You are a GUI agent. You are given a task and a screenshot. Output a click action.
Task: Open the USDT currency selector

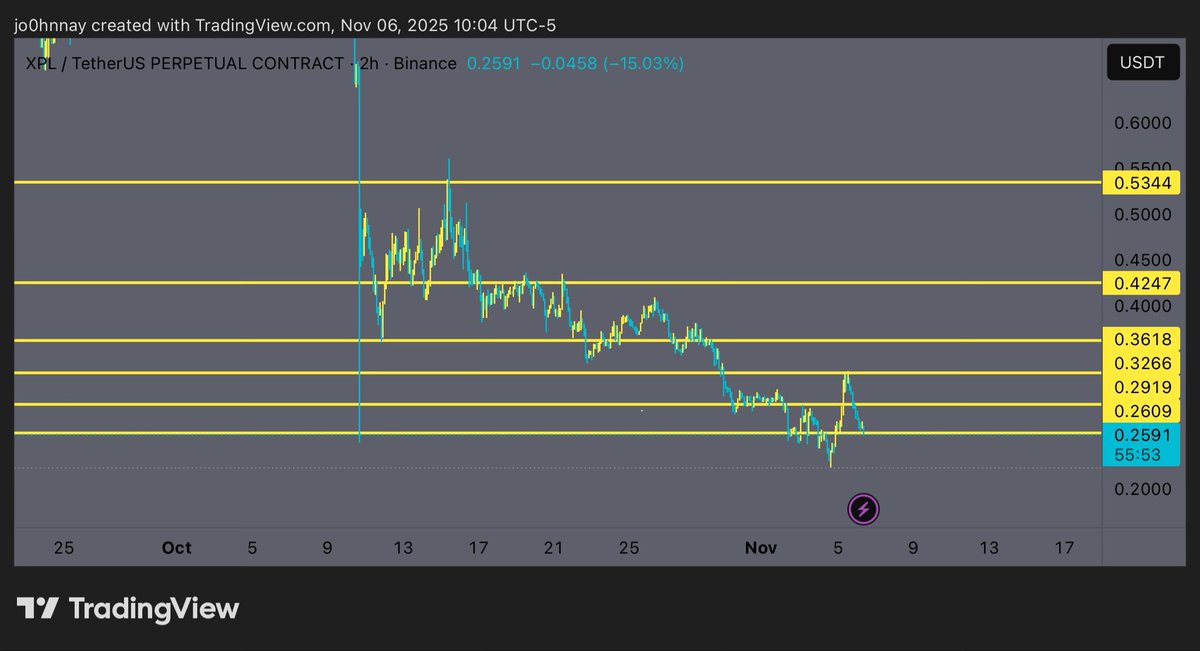[x=1142, y=62]
